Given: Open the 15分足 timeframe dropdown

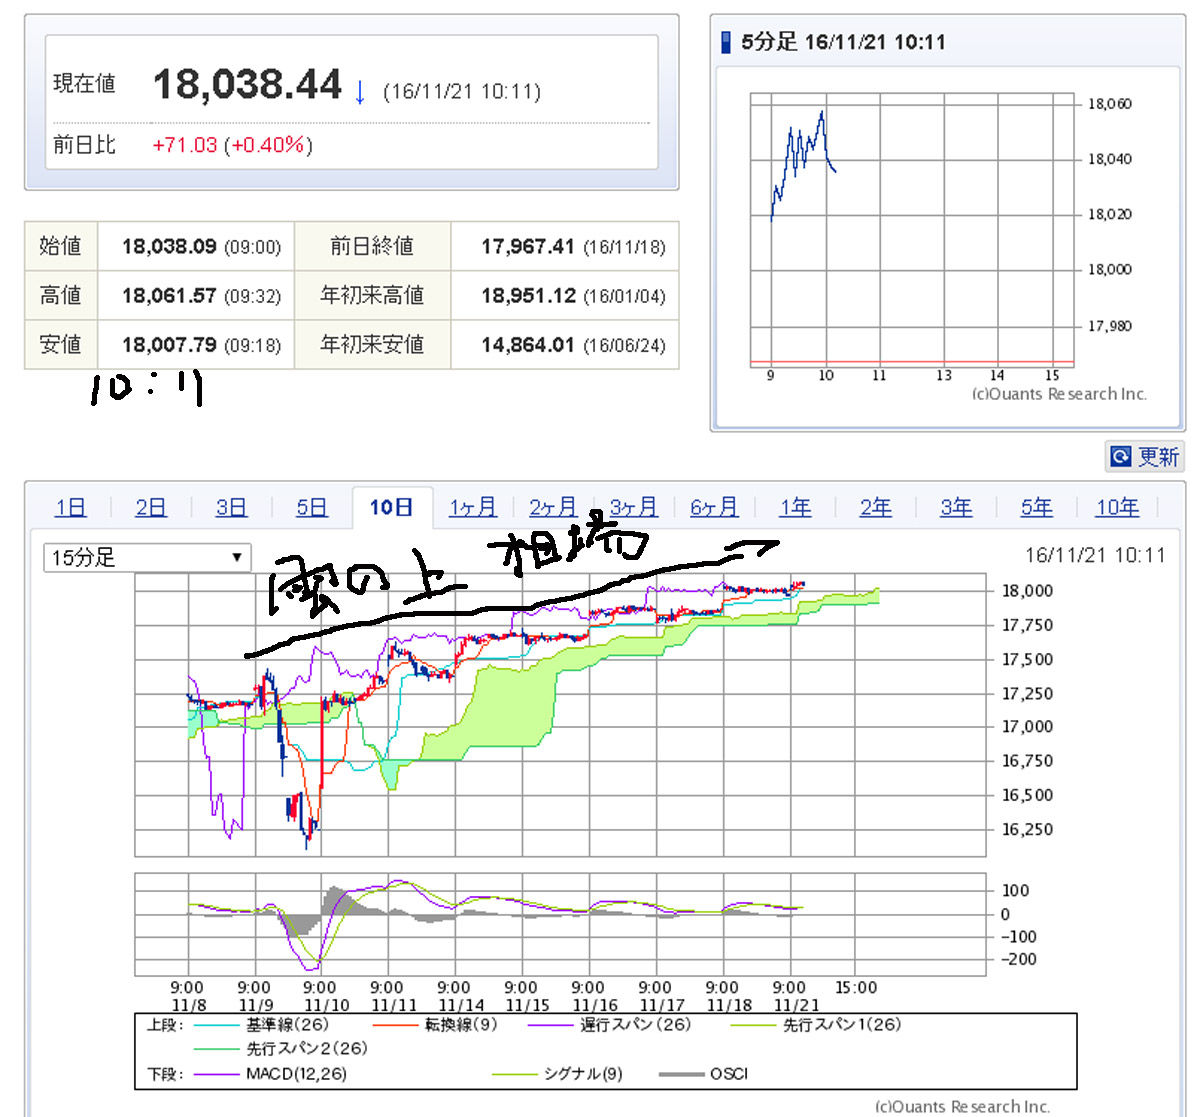Looking at the screenshot, I should [145, 557].
